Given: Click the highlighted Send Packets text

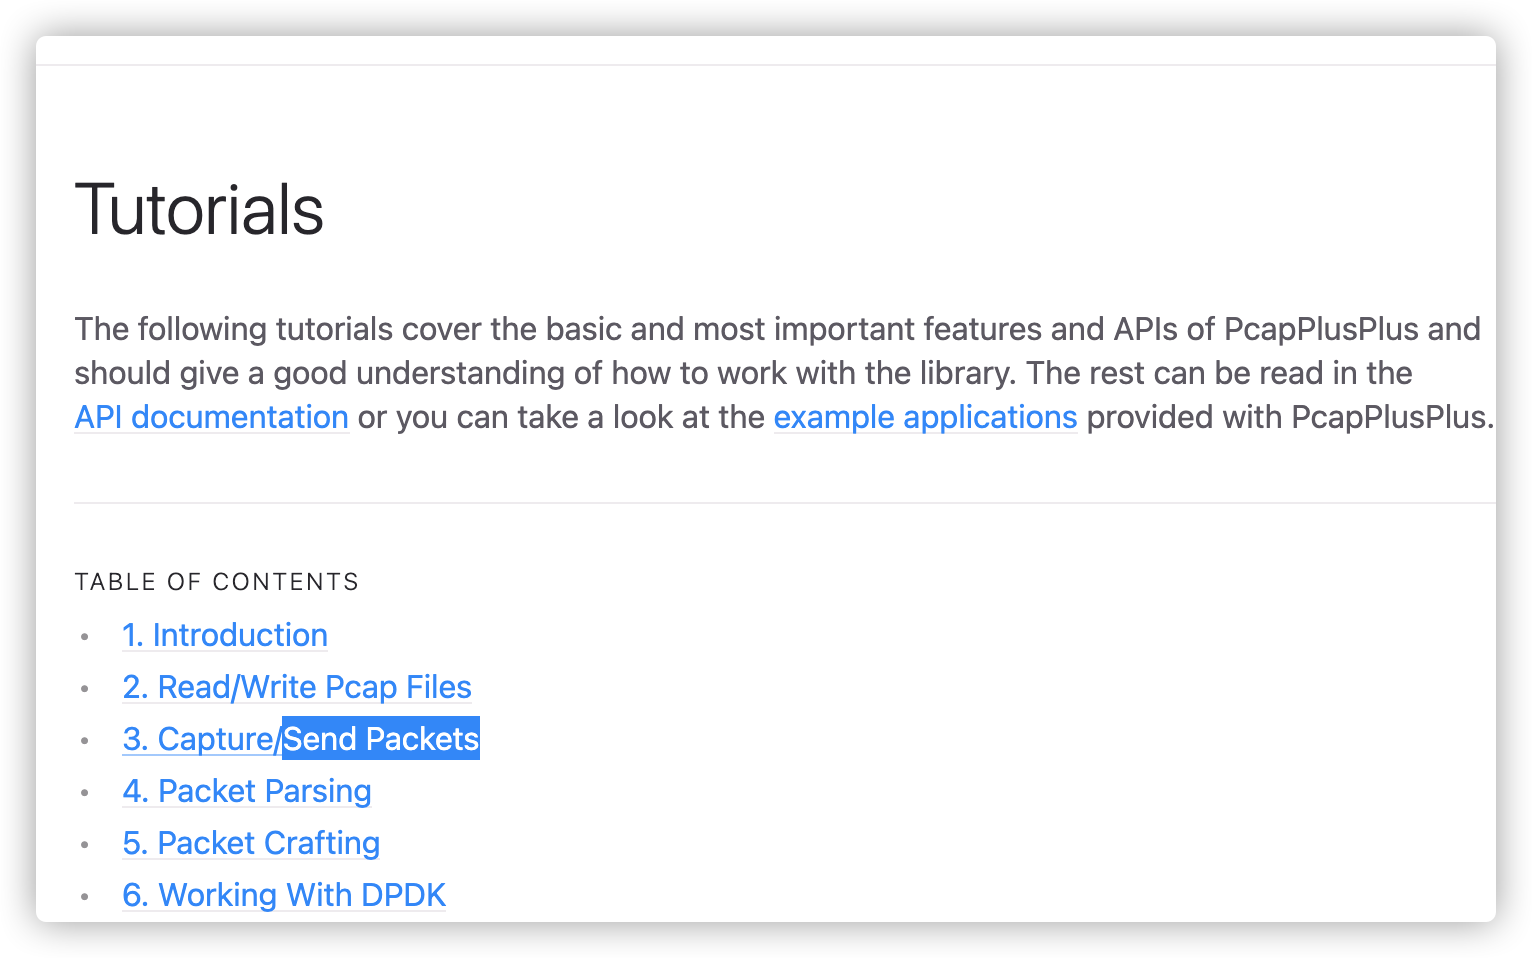Looking at the screenshot, I should point(379,739).
